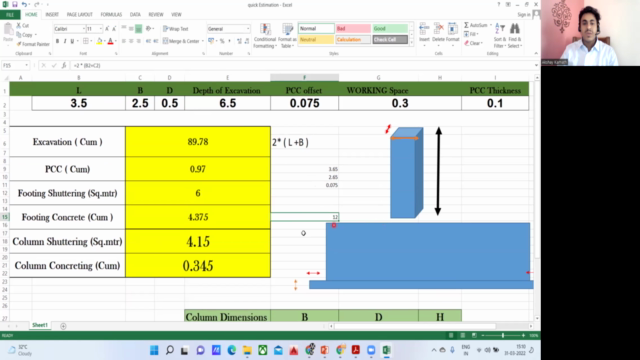This screenshot has width=640, height=360.
Task: Expand the cell Styles gallery
Action: coord(411,42)
